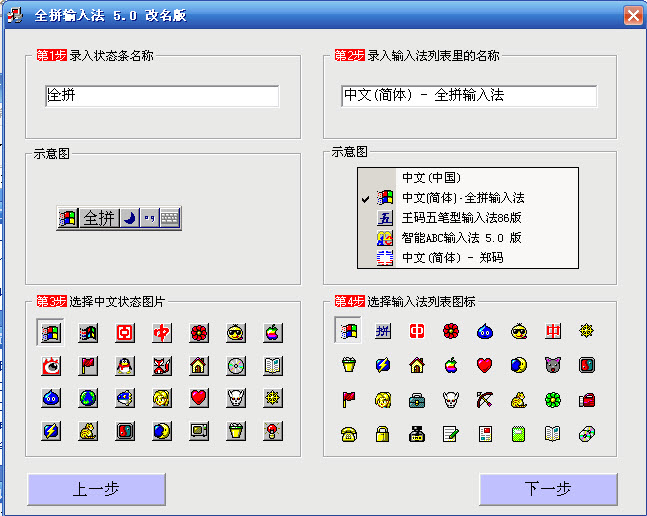Choose the green flower list icon

553,400
